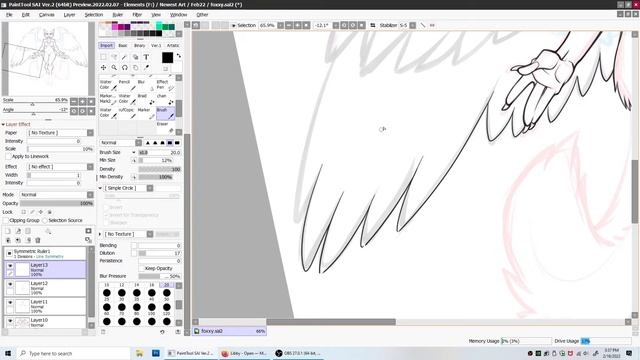Click the Windows search box in taskbar
The image size is (640, 360).
pos(73,353)
